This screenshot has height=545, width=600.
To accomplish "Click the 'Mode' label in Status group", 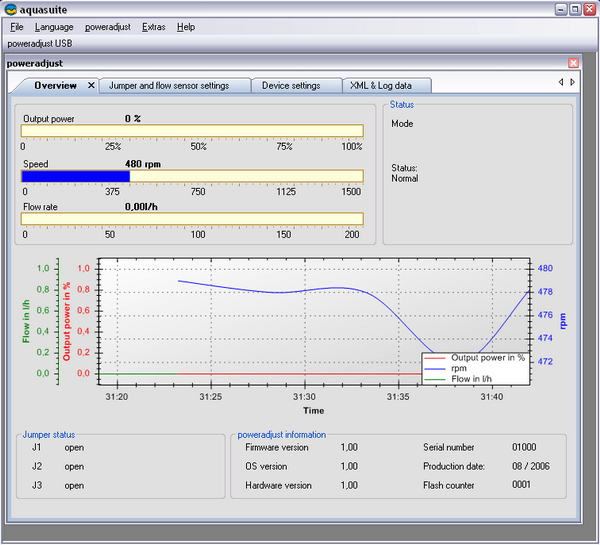I will click(x=402, y=124).
